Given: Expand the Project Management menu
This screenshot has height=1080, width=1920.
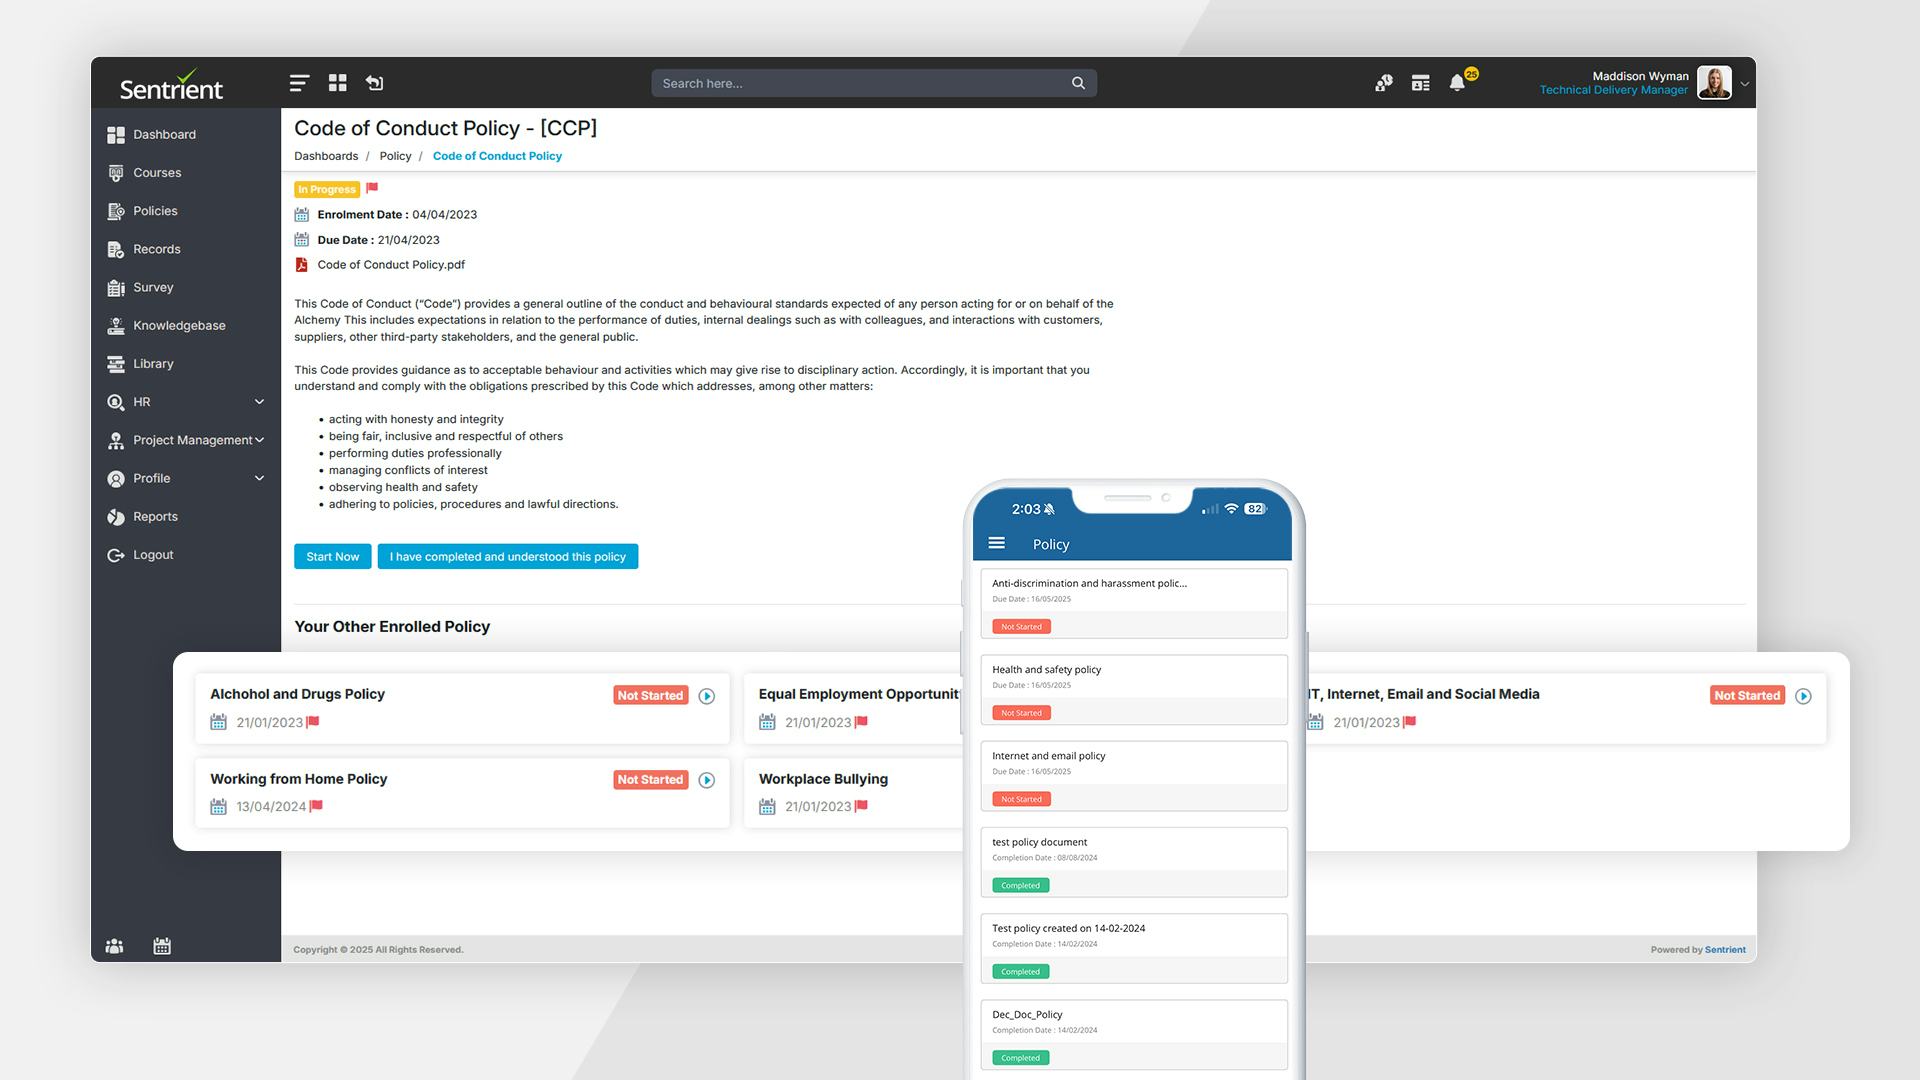Looking at the screenshot, I should point(259,440).
